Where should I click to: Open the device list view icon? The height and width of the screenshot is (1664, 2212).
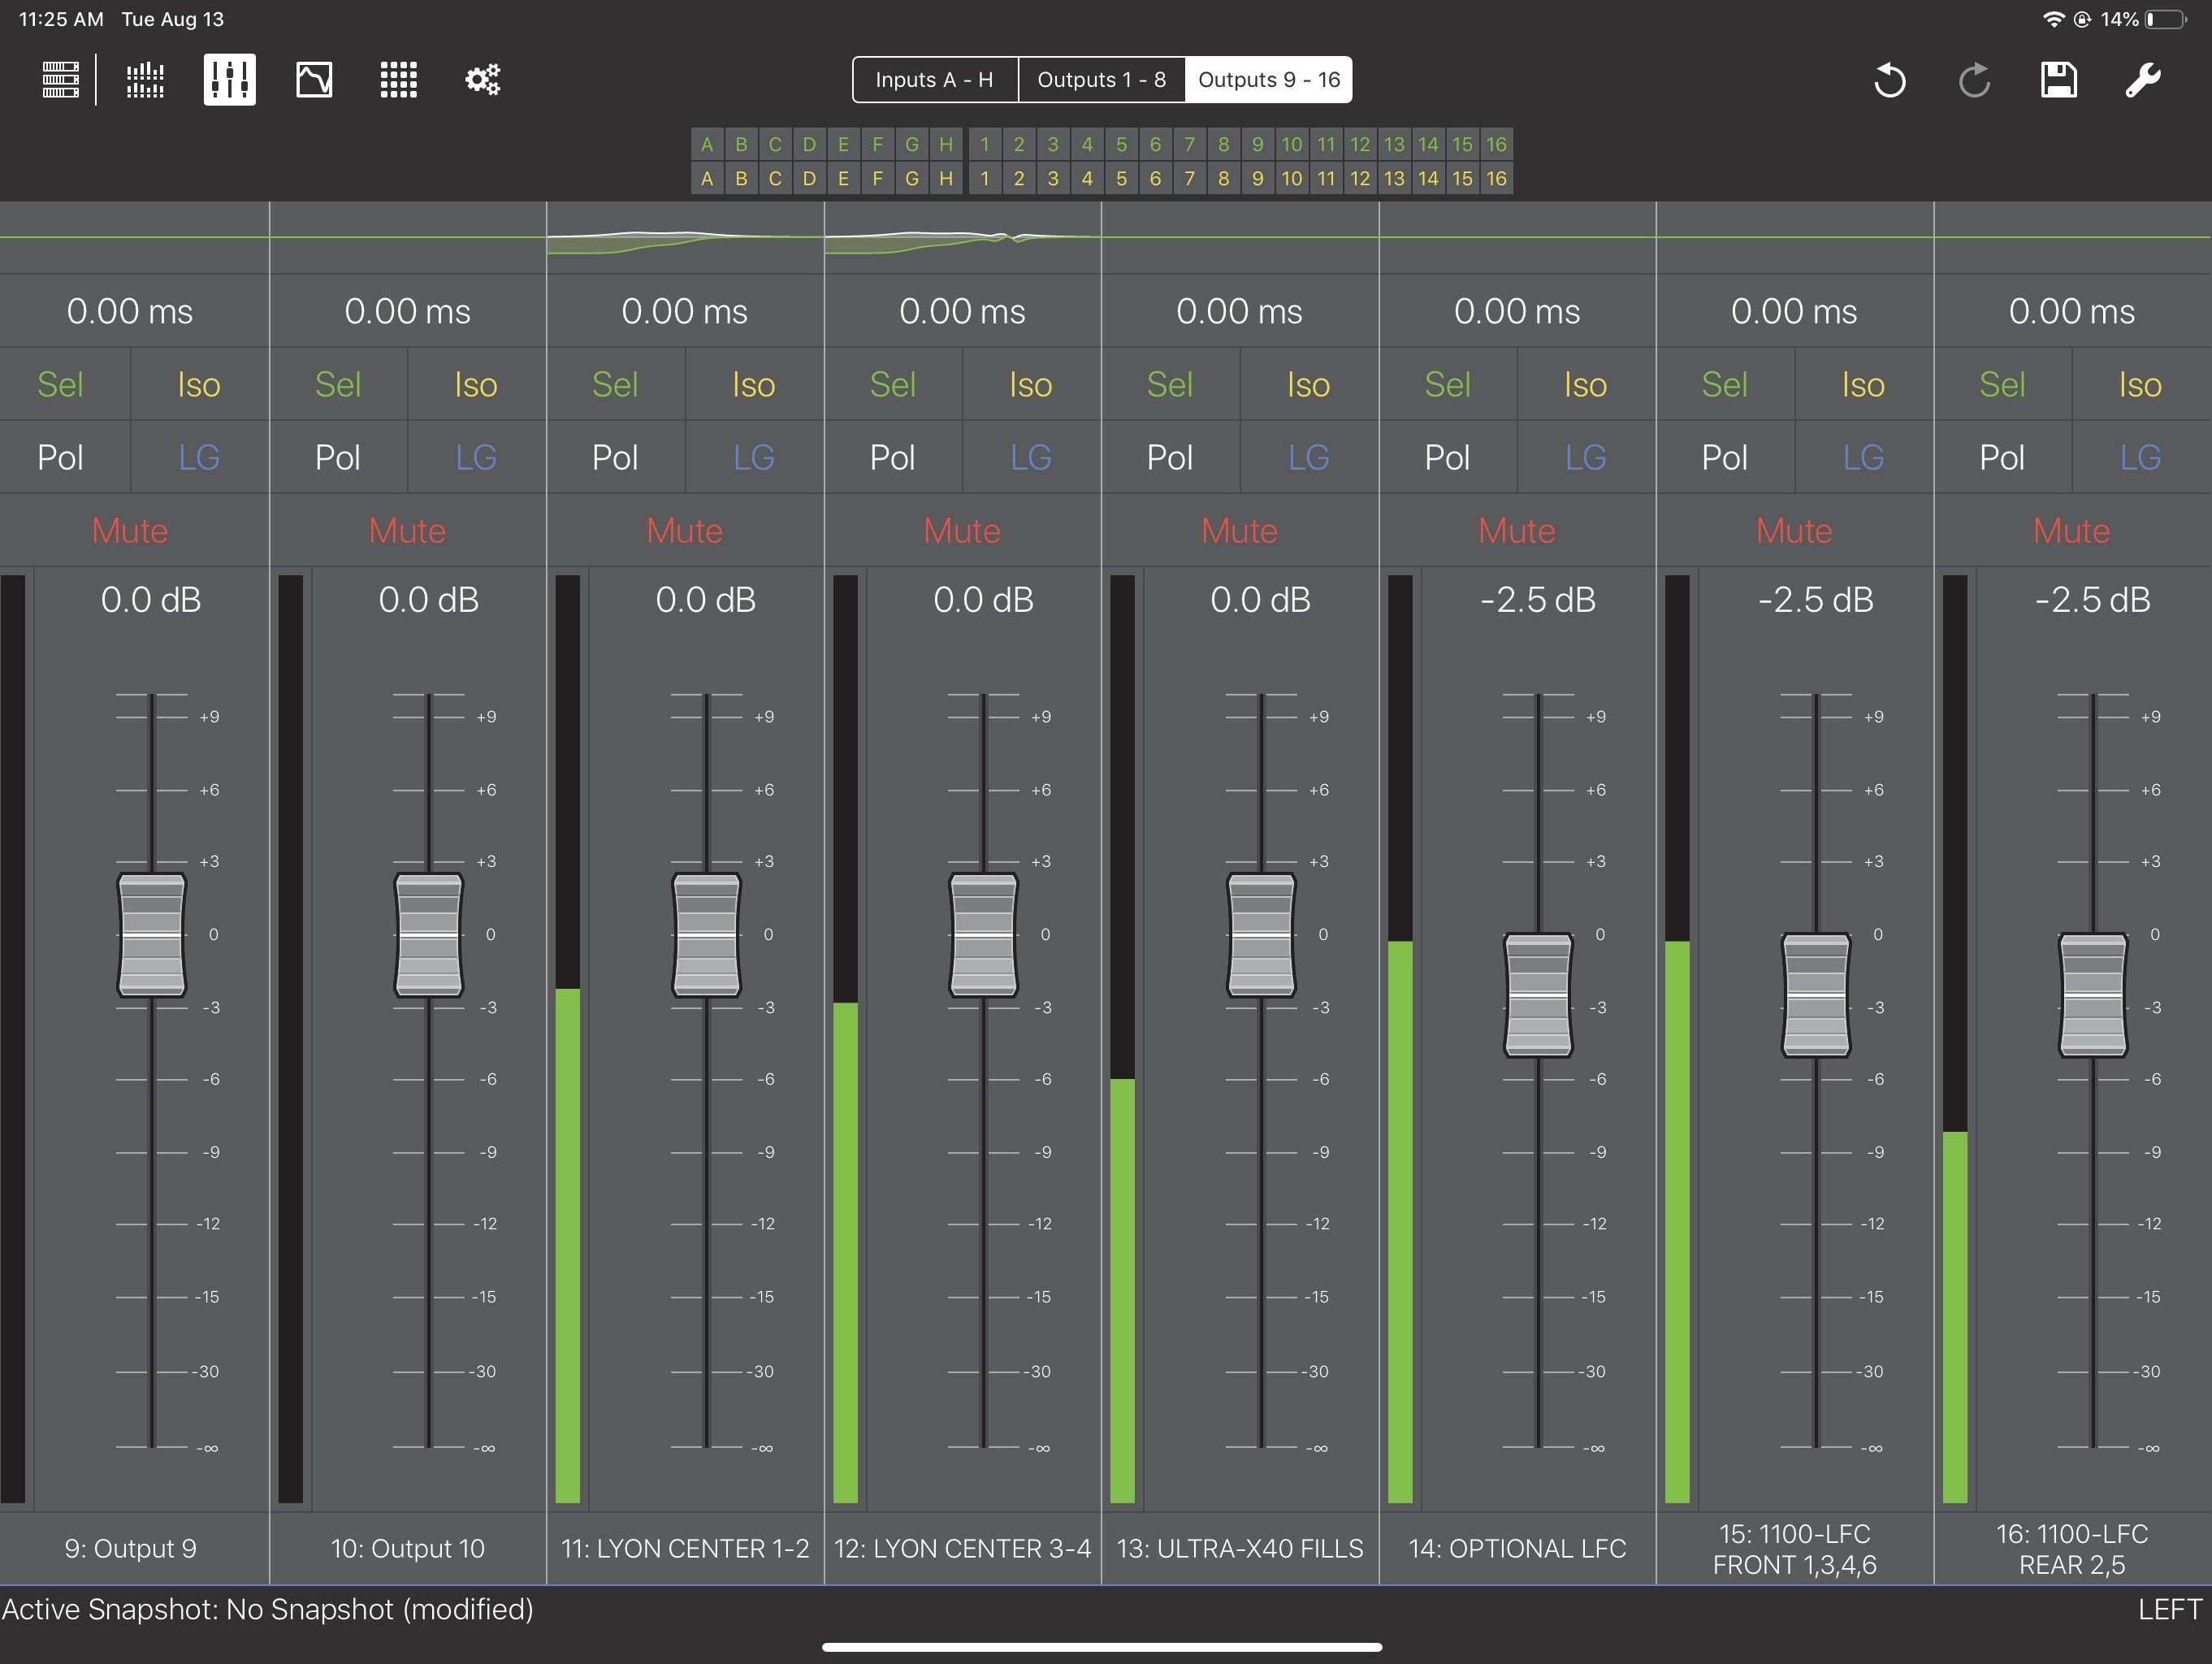click(x=60, y=80)
